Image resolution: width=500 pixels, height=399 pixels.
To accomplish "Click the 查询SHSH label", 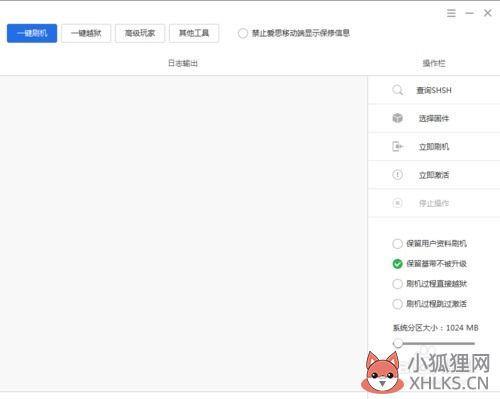I will click(434, 90).
